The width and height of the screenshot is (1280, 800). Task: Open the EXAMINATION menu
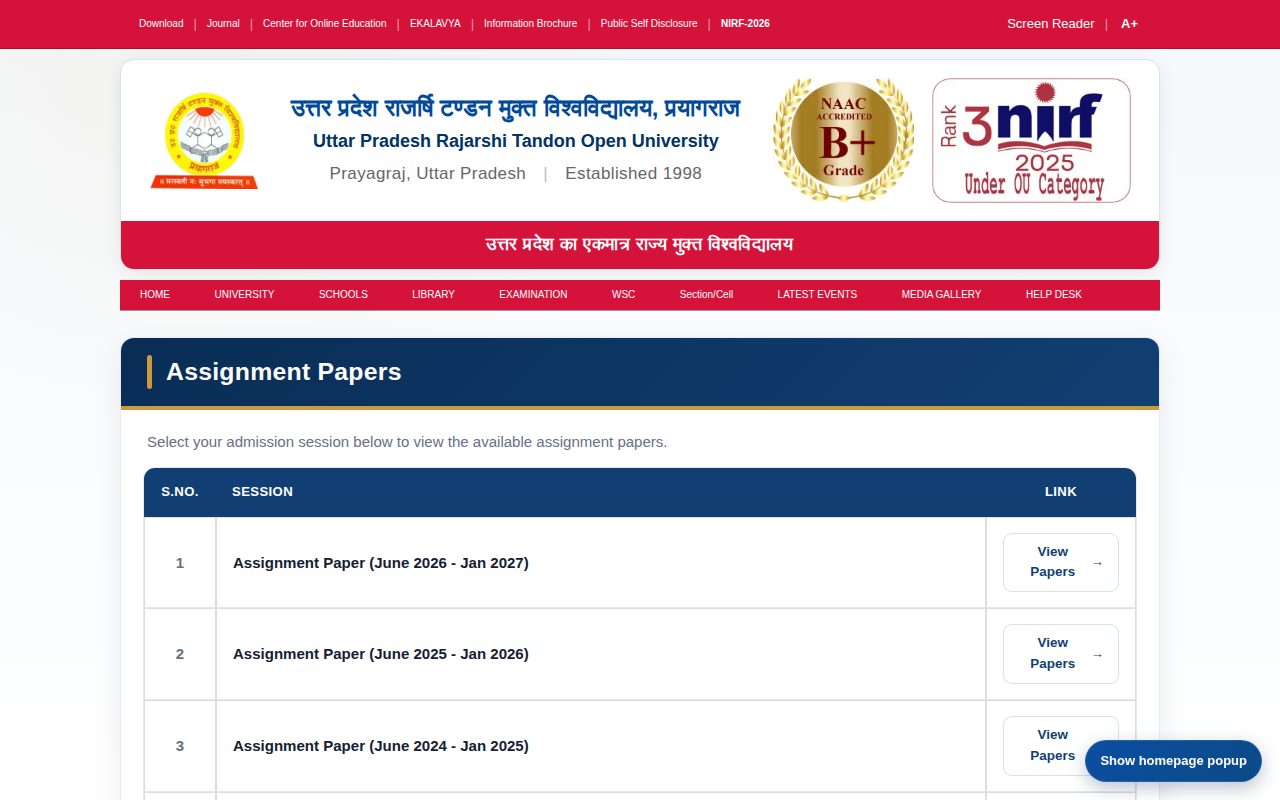[x=533, y=294]
